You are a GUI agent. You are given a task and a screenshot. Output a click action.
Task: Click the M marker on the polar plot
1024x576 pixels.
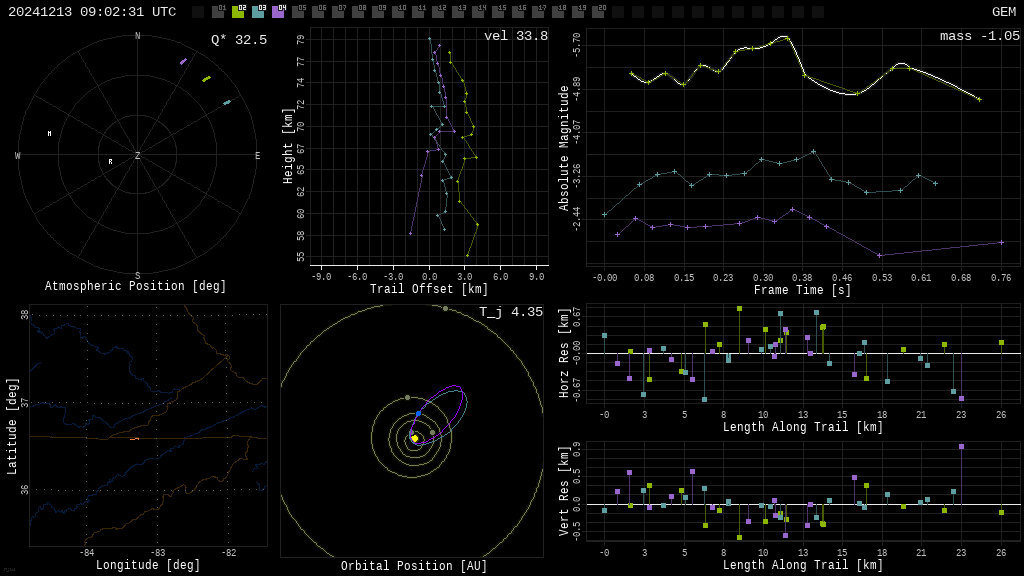tap(49, 133)
